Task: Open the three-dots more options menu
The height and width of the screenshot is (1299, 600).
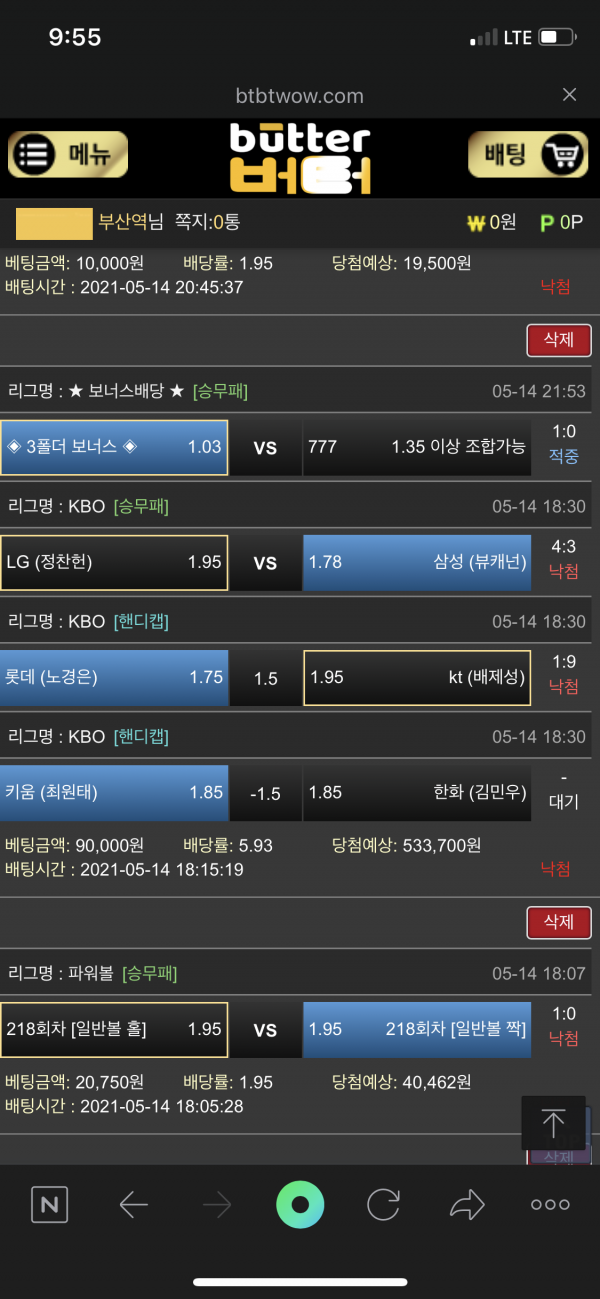Action: [550, 1205]
